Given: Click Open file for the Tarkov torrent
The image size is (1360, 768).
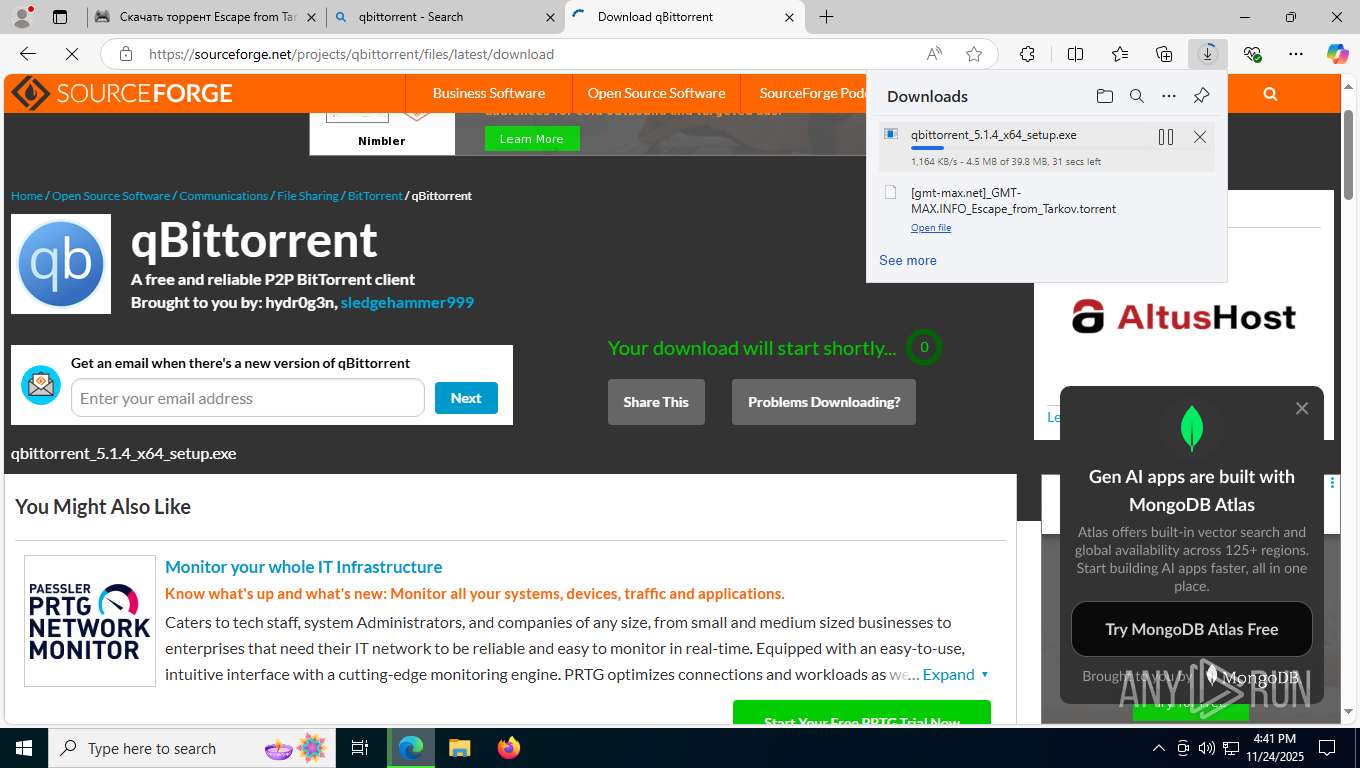Looking at the screenshot, I should pos(931,228).
